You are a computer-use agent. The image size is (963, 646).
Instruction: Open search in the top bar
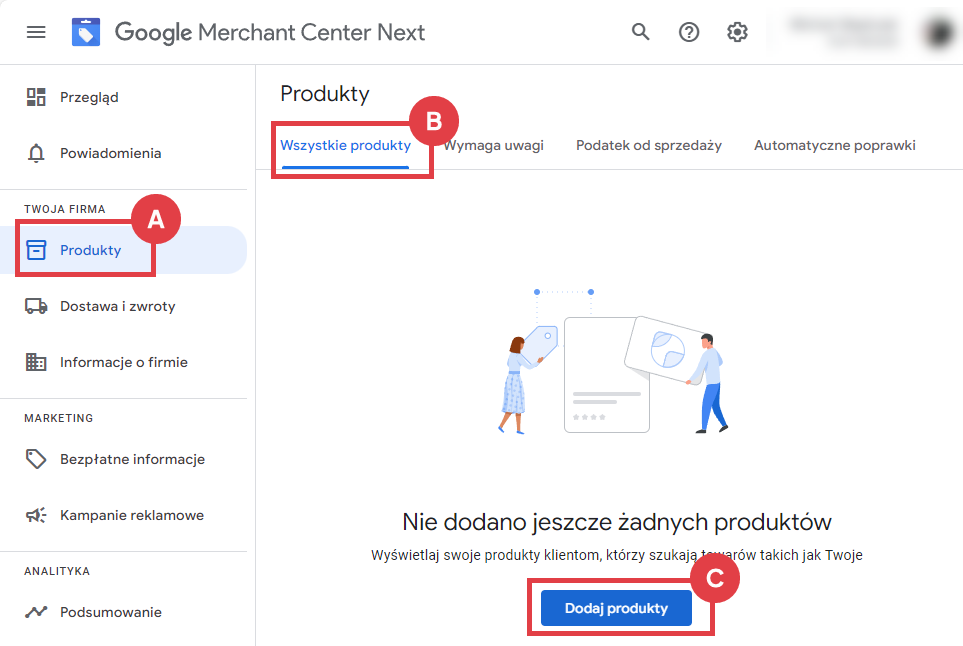640,31
